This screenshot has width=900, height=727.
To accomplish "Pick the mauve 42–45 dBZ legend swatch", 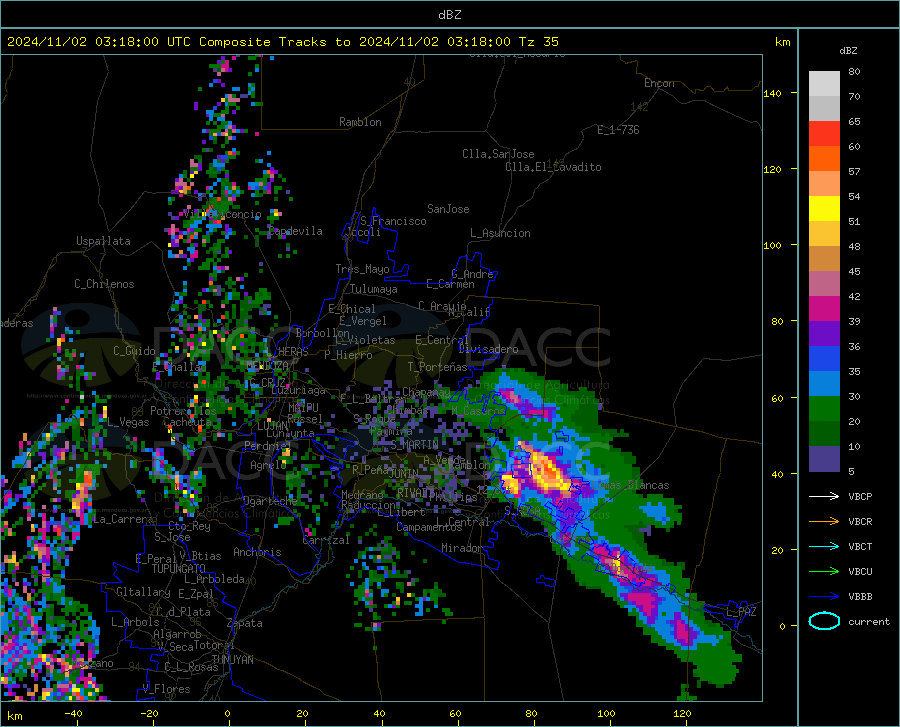I will (x=824, y=283).
